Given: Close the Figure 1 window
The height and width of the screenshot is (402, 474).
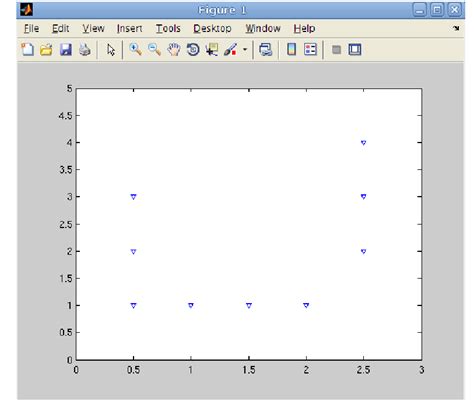Looking at the screenshot, I should click(454, 10).
